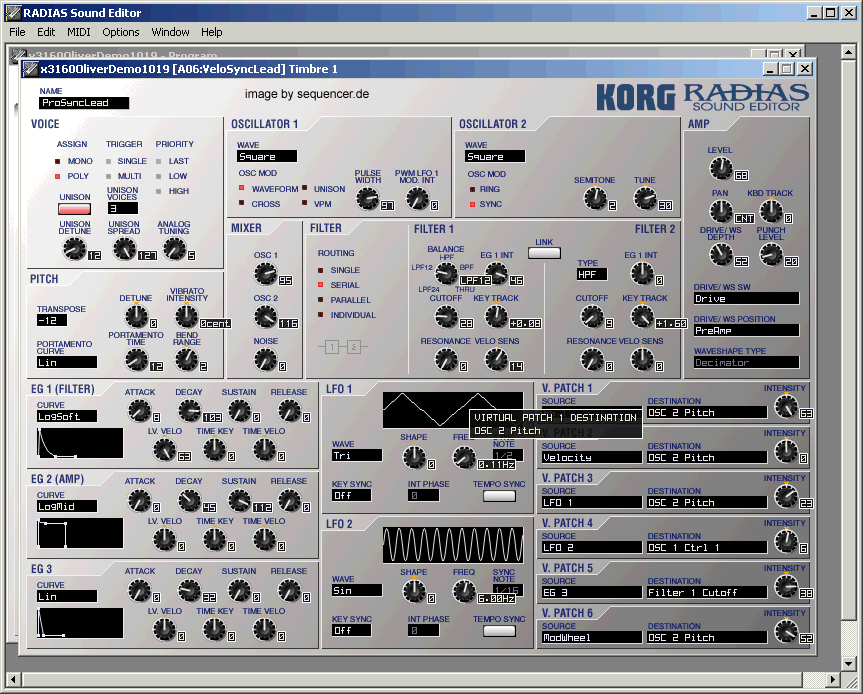Open the Options menu
This screenshot has height=694, width=863.
point(121,32)
